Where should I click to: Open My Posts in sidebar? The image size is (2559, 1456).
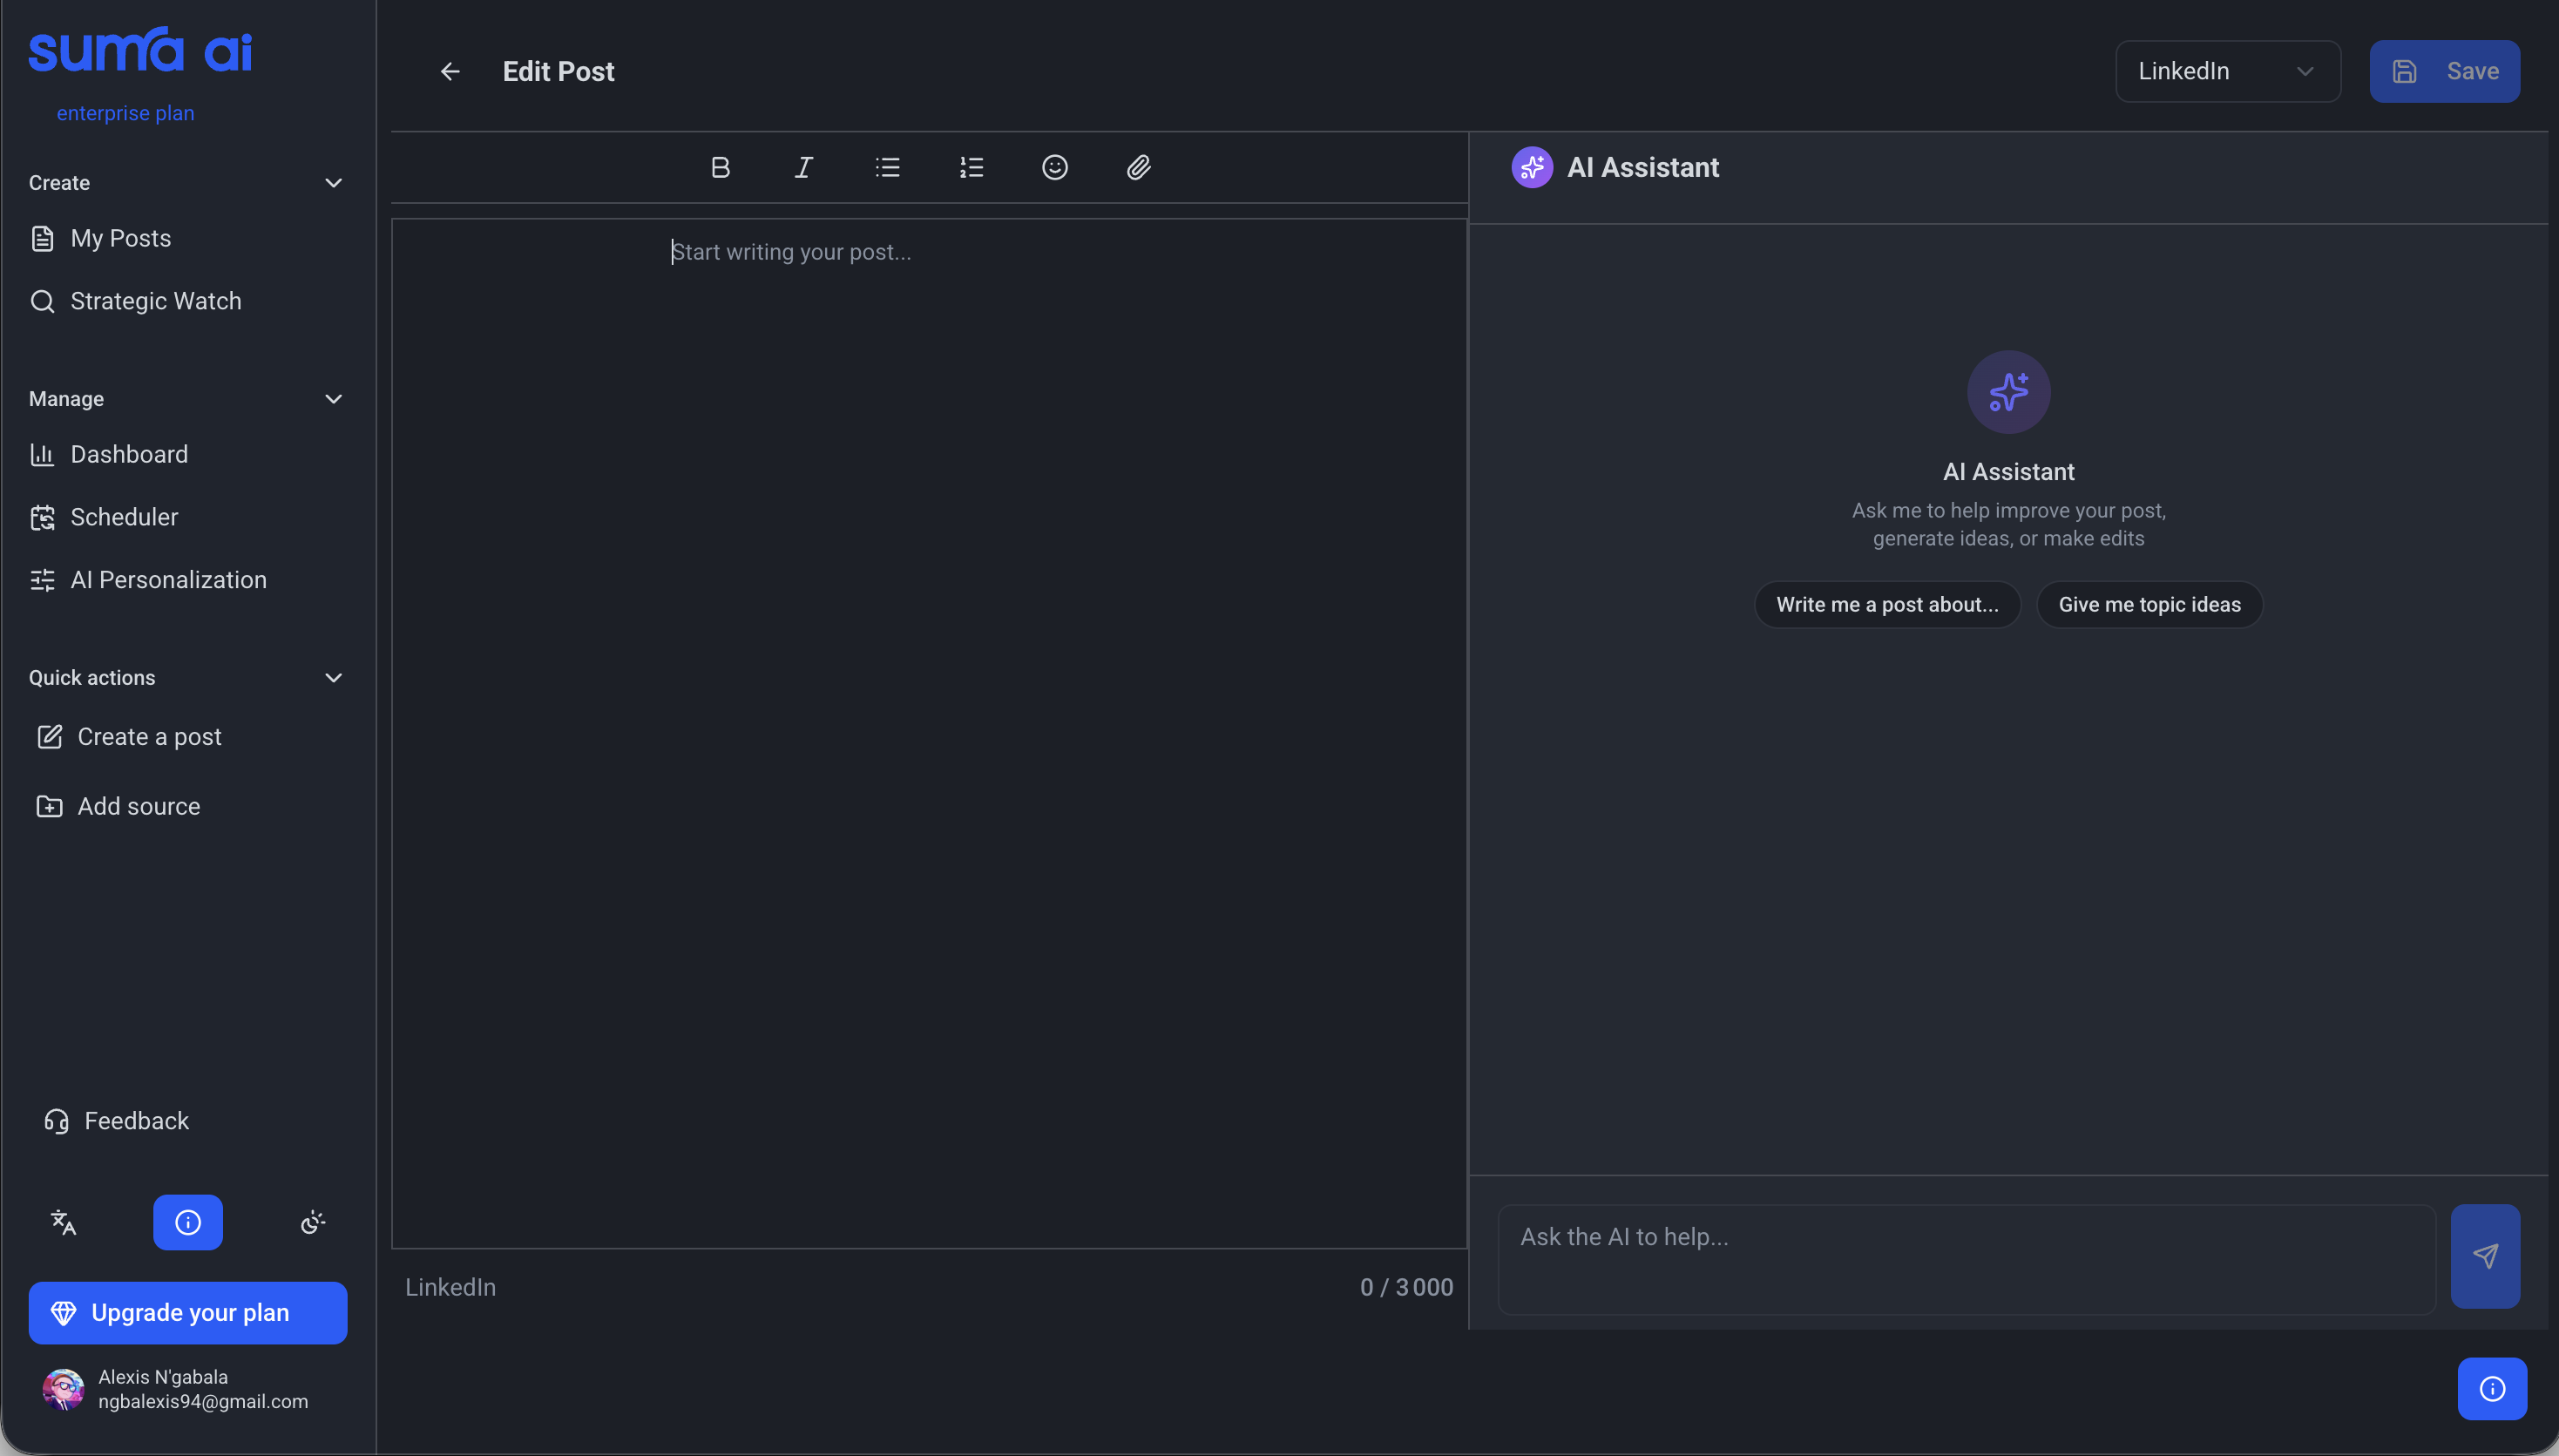[x=120, y=238]
